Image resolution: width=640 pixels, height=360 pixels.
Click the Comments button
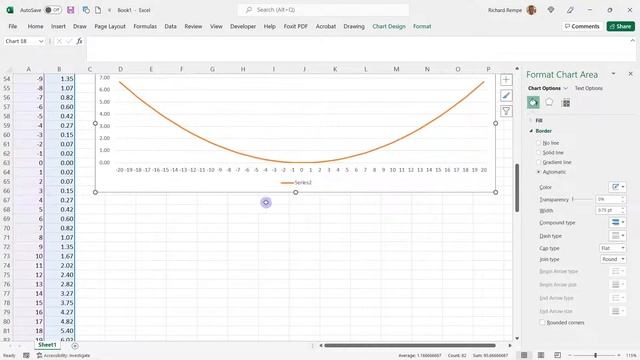pyautogui.click(x=582, y=26)
